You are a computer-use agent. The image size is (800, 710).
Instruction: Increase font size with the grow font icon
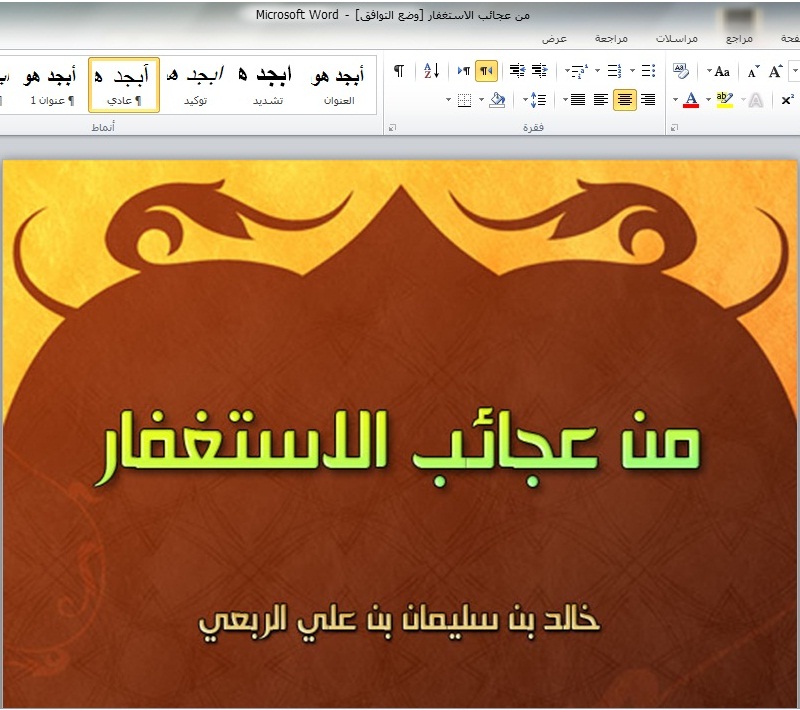click(x=776, y=71)
